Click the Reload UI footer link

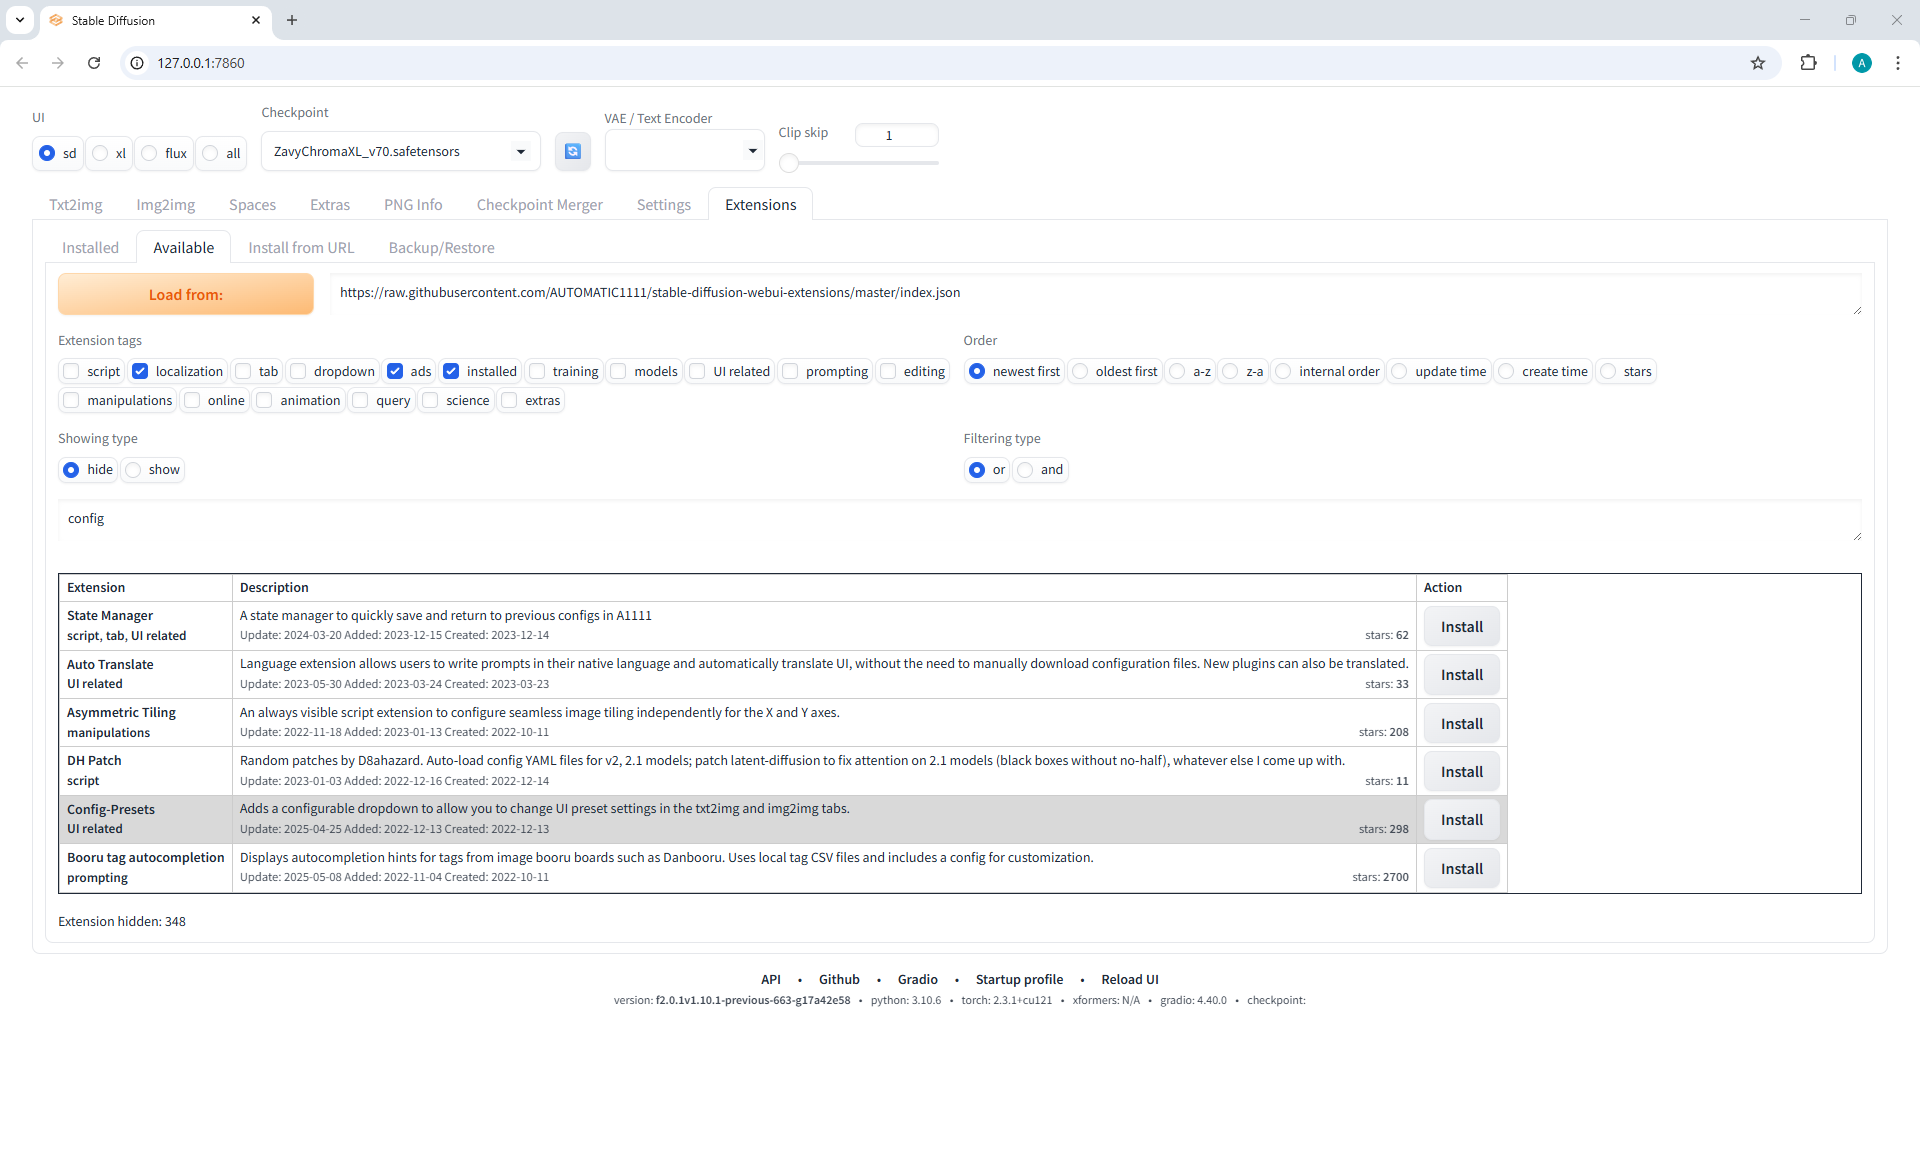1129,980
